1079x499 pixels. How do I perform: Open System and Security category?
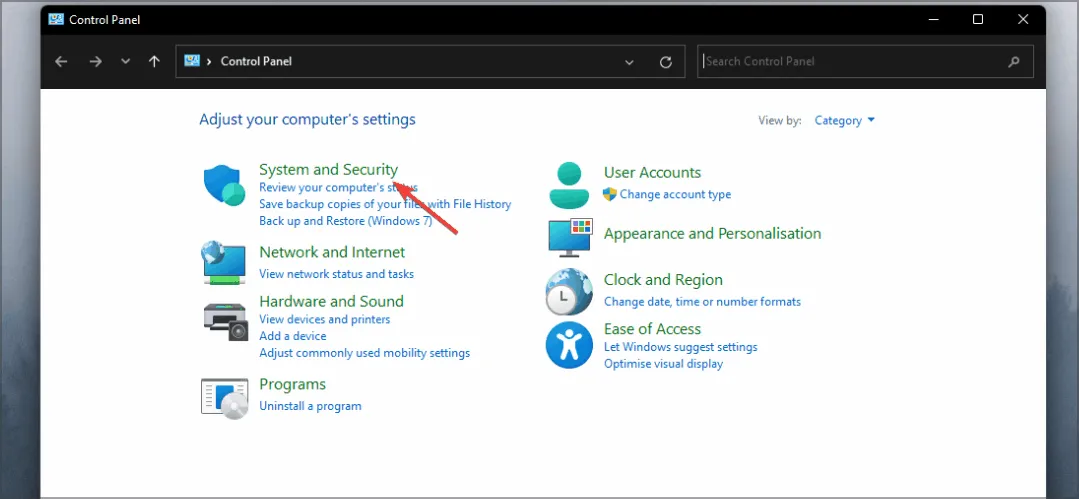328,170
